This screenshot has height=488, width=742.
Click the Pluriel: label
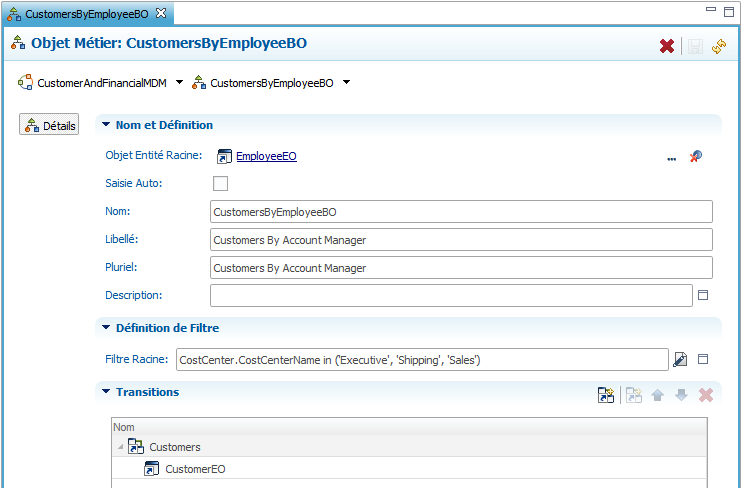tap(121, 267)
